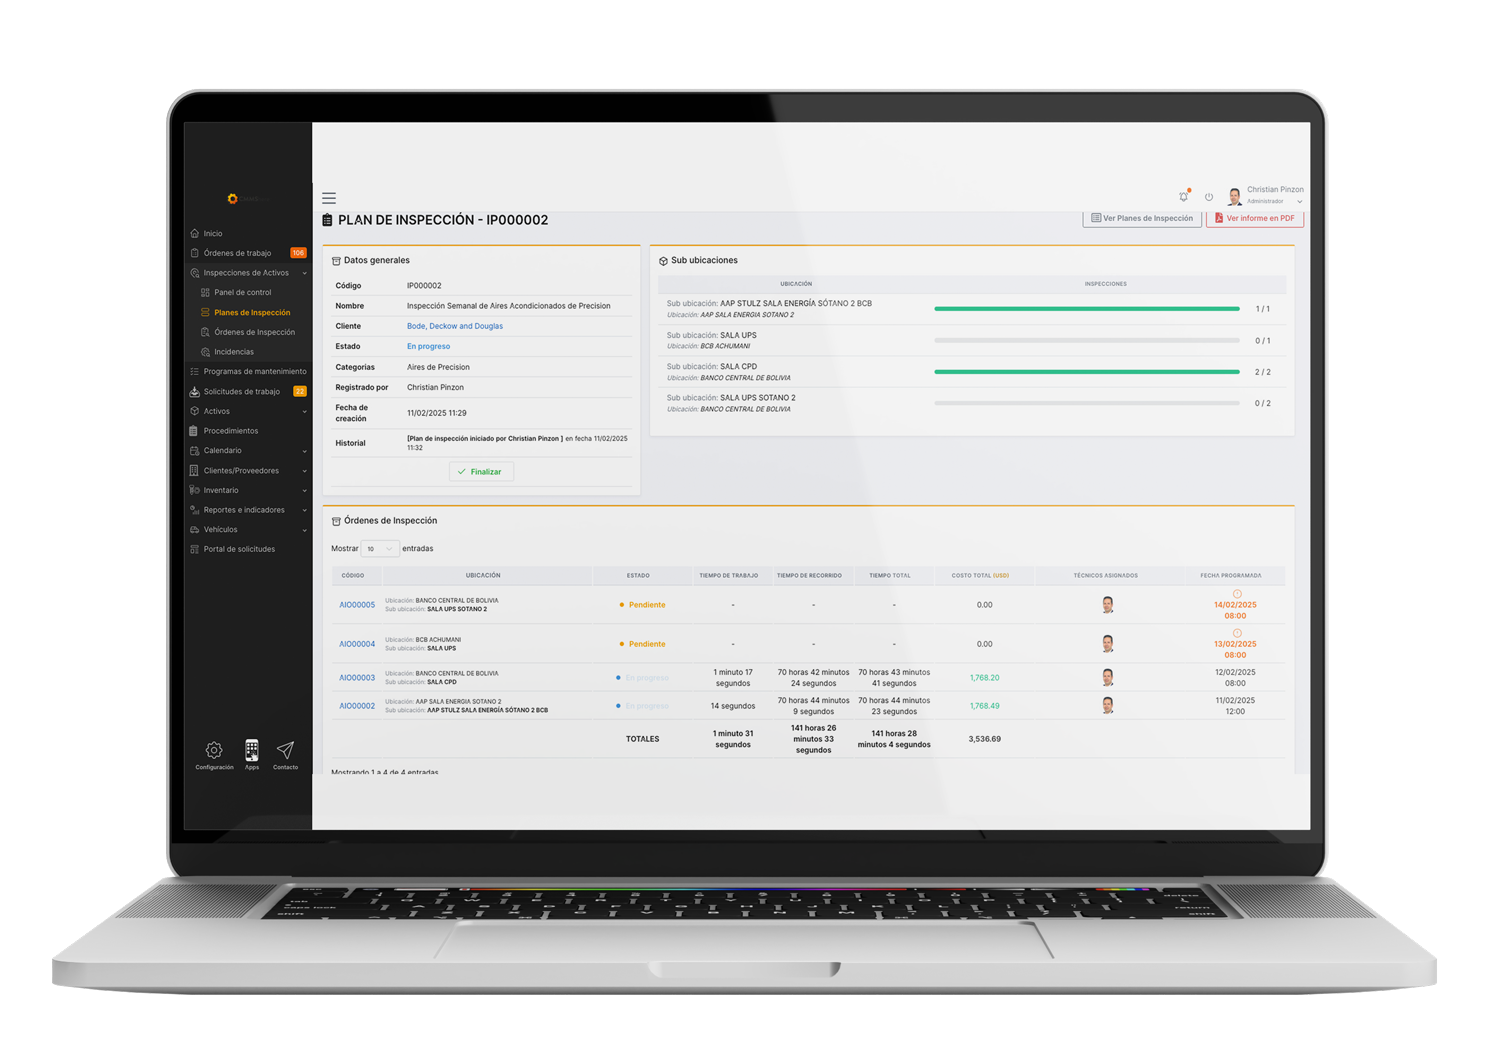Open inspection order AIO00003 link
This screenshot has height=1042, width=1500.
point(357,678)
